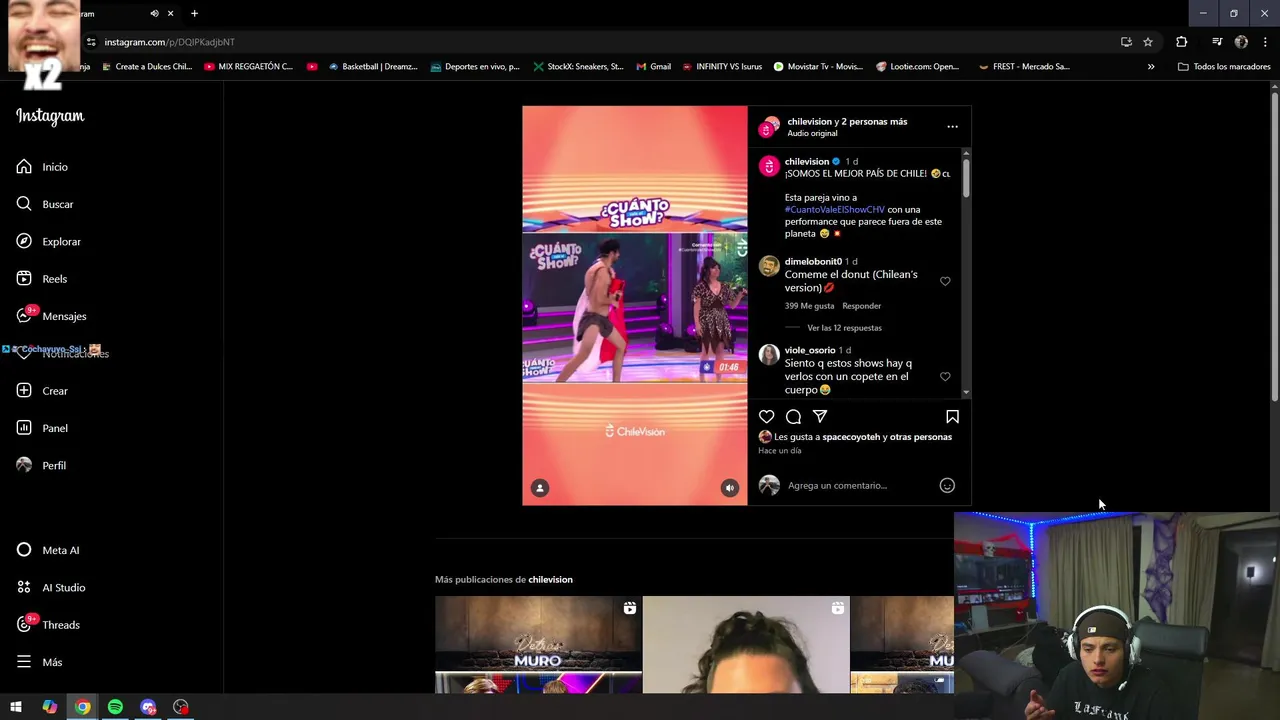
Task: Toggle video sound speaker icon
Action: pos(730,488)
